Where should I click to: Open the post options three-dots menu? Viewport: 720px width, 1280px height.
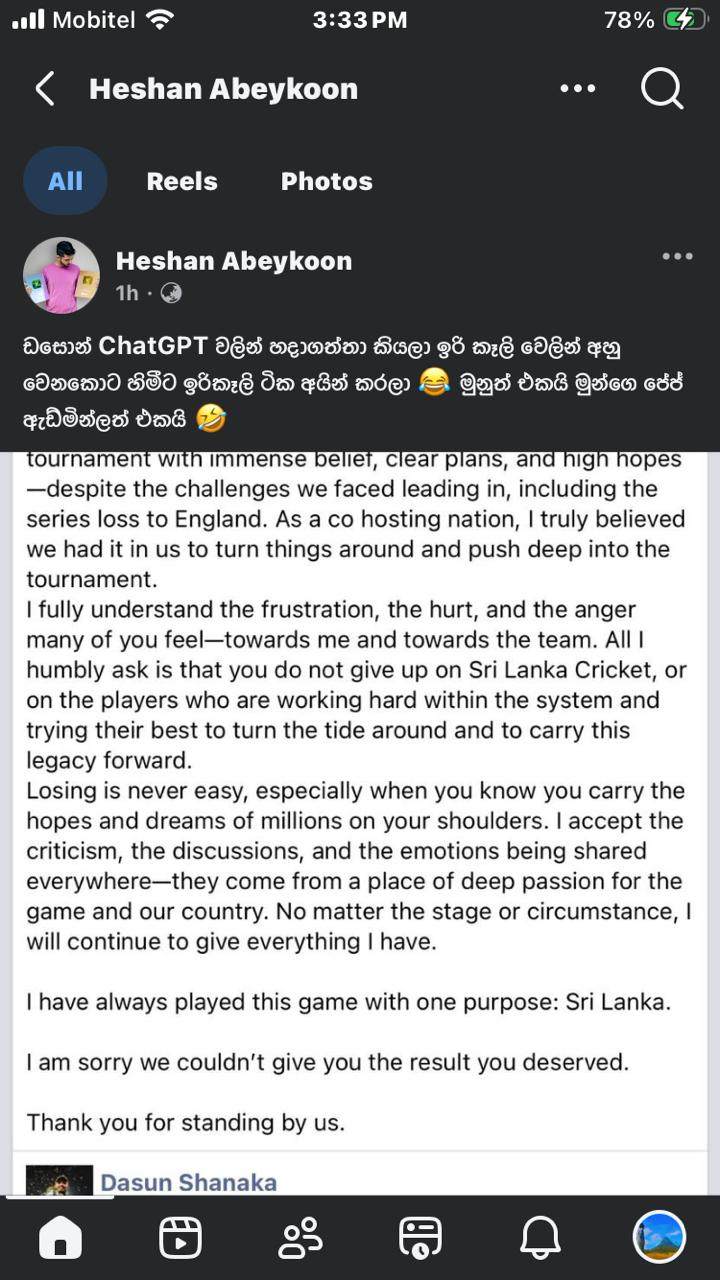[677, 257]
